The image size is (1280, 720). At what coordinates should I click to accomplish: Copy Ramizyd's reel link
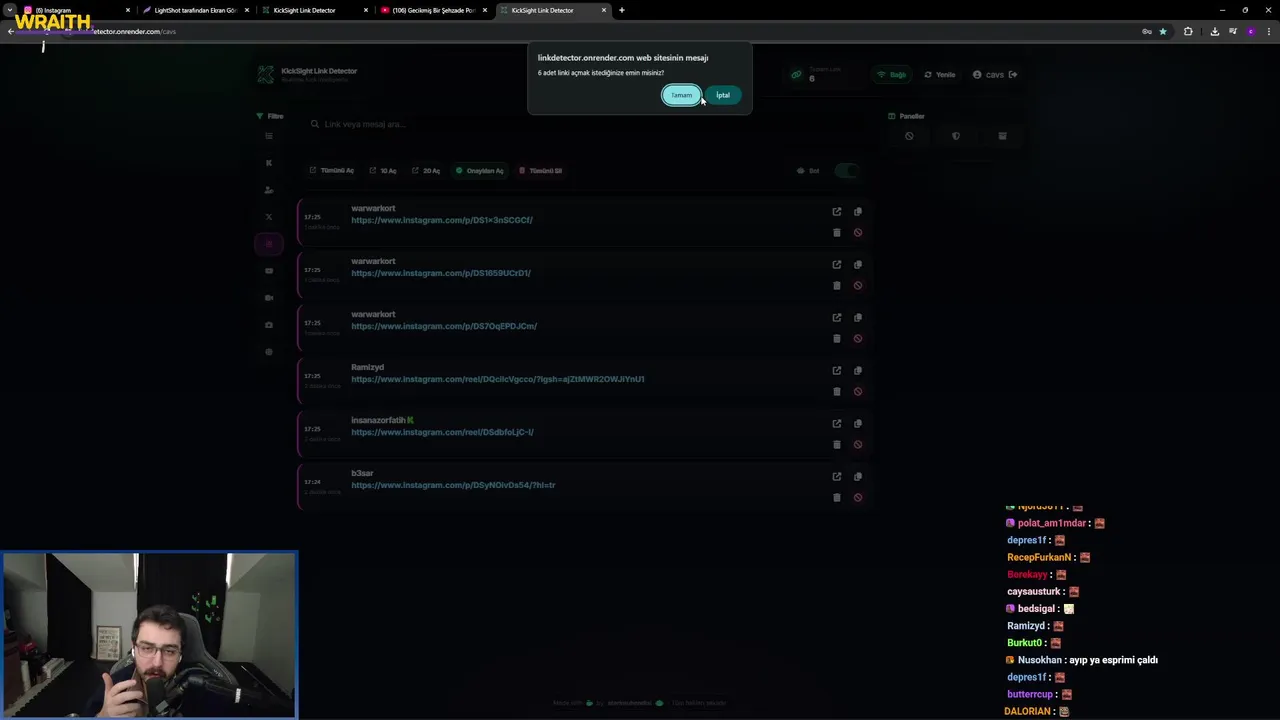858,371
